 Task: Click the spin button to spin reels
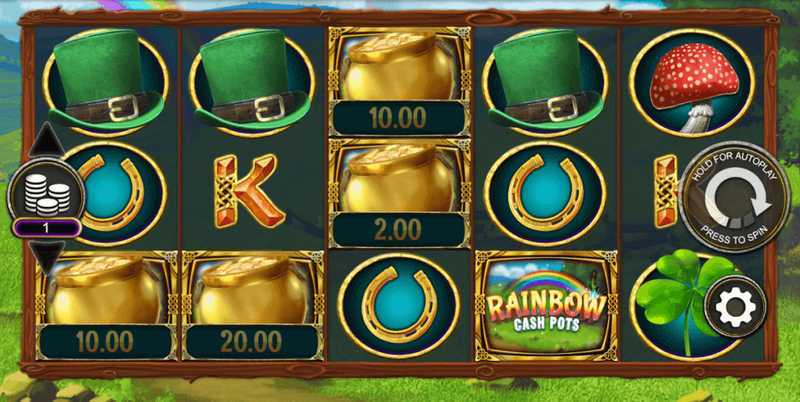click(735, 197)
